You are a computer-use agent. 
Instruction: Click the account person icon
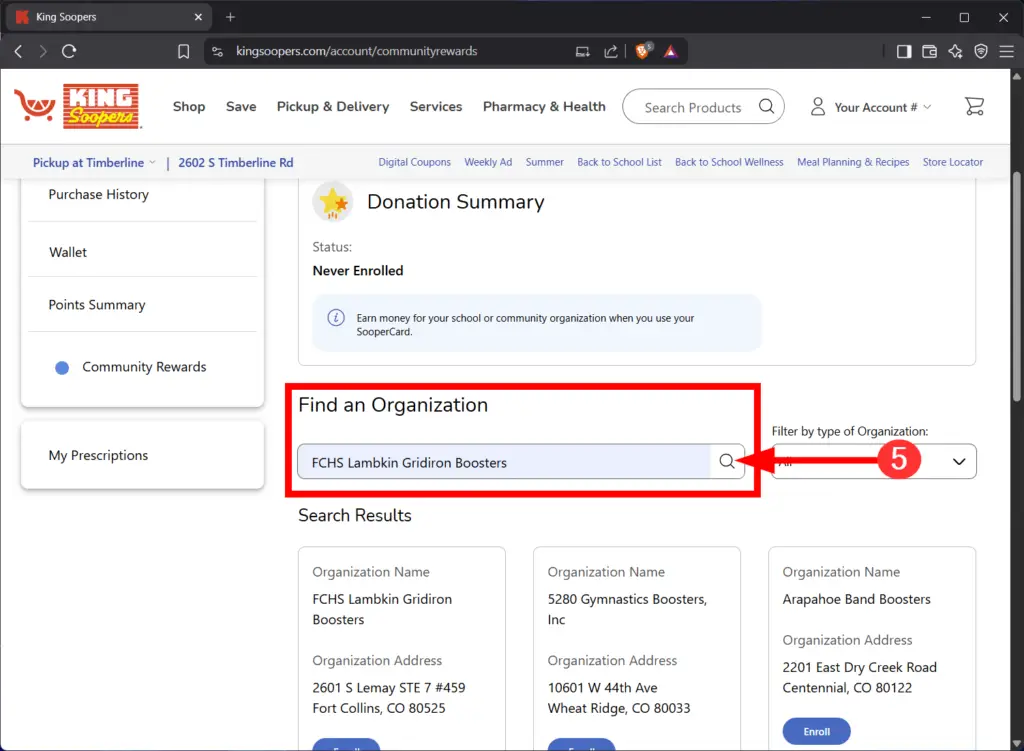[818, 106]
